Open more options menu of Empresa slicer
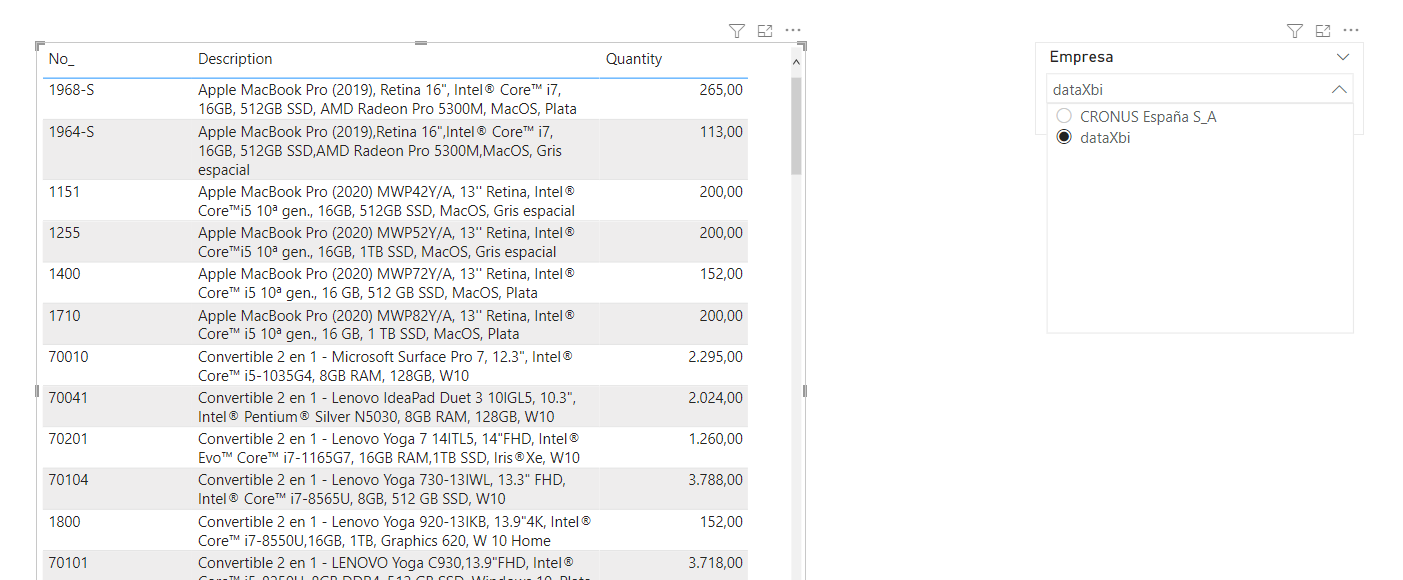 (1351, 31)
